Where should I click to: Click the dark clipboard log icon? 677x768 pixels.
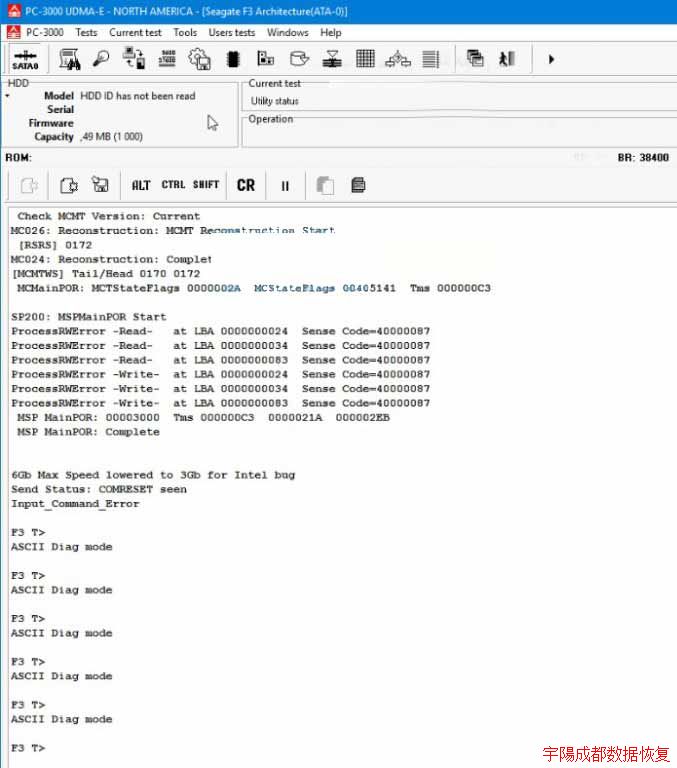tap(358, 185)
